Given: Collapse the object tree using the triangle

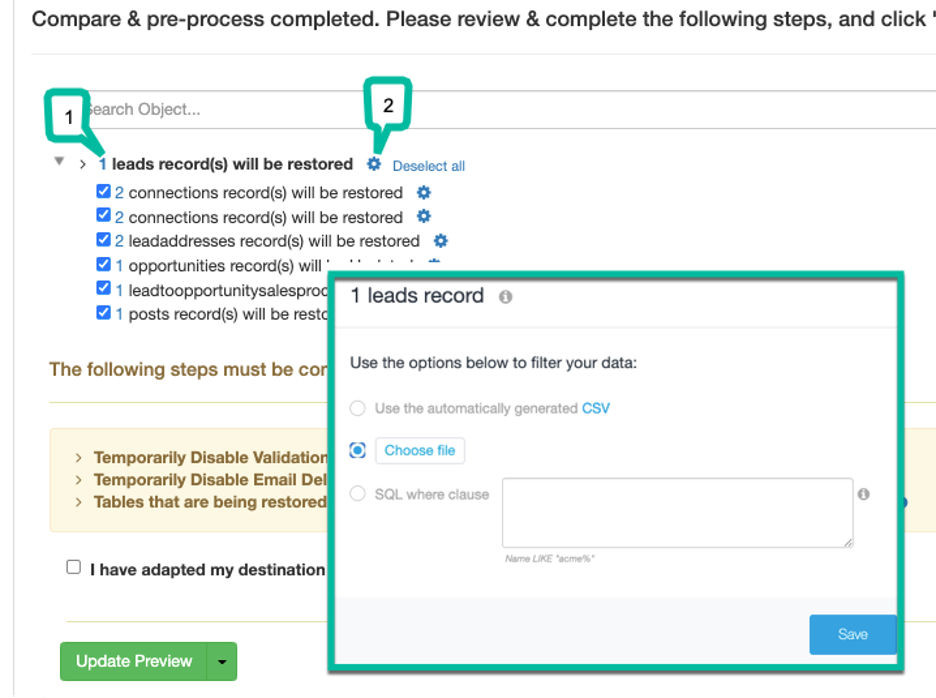Looking at the screenshot, I should [58, 160].
